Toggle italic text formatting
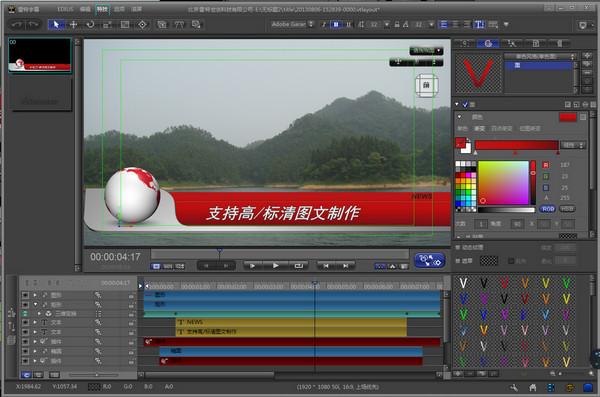The width and height of the screenshot is (600, 397). point(324,25)
